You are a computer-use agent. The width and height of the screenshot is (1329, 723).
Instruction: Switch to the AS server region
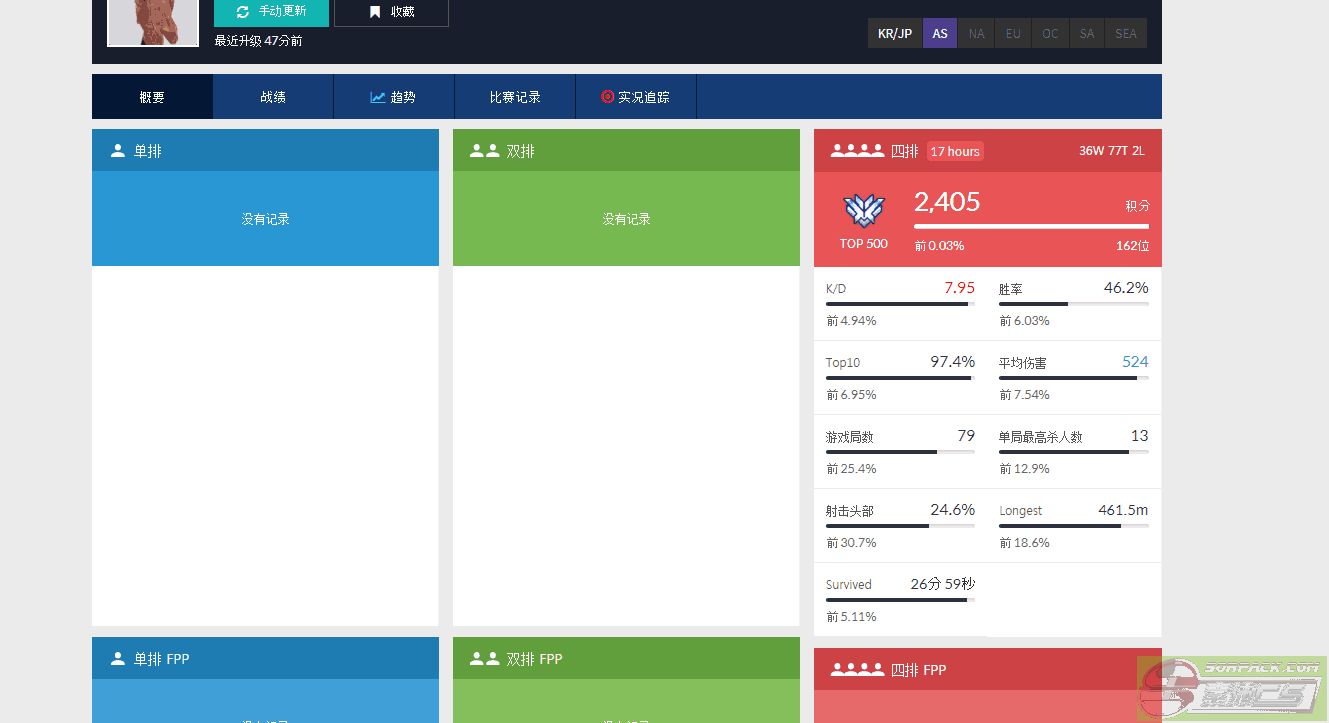pos(940,33)
